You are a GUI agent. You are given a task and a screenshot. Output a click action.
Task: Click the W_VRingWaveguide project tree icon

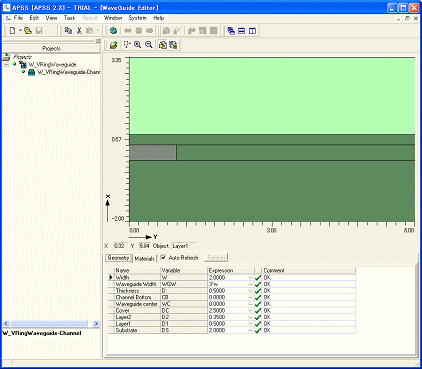pos(23,64)
